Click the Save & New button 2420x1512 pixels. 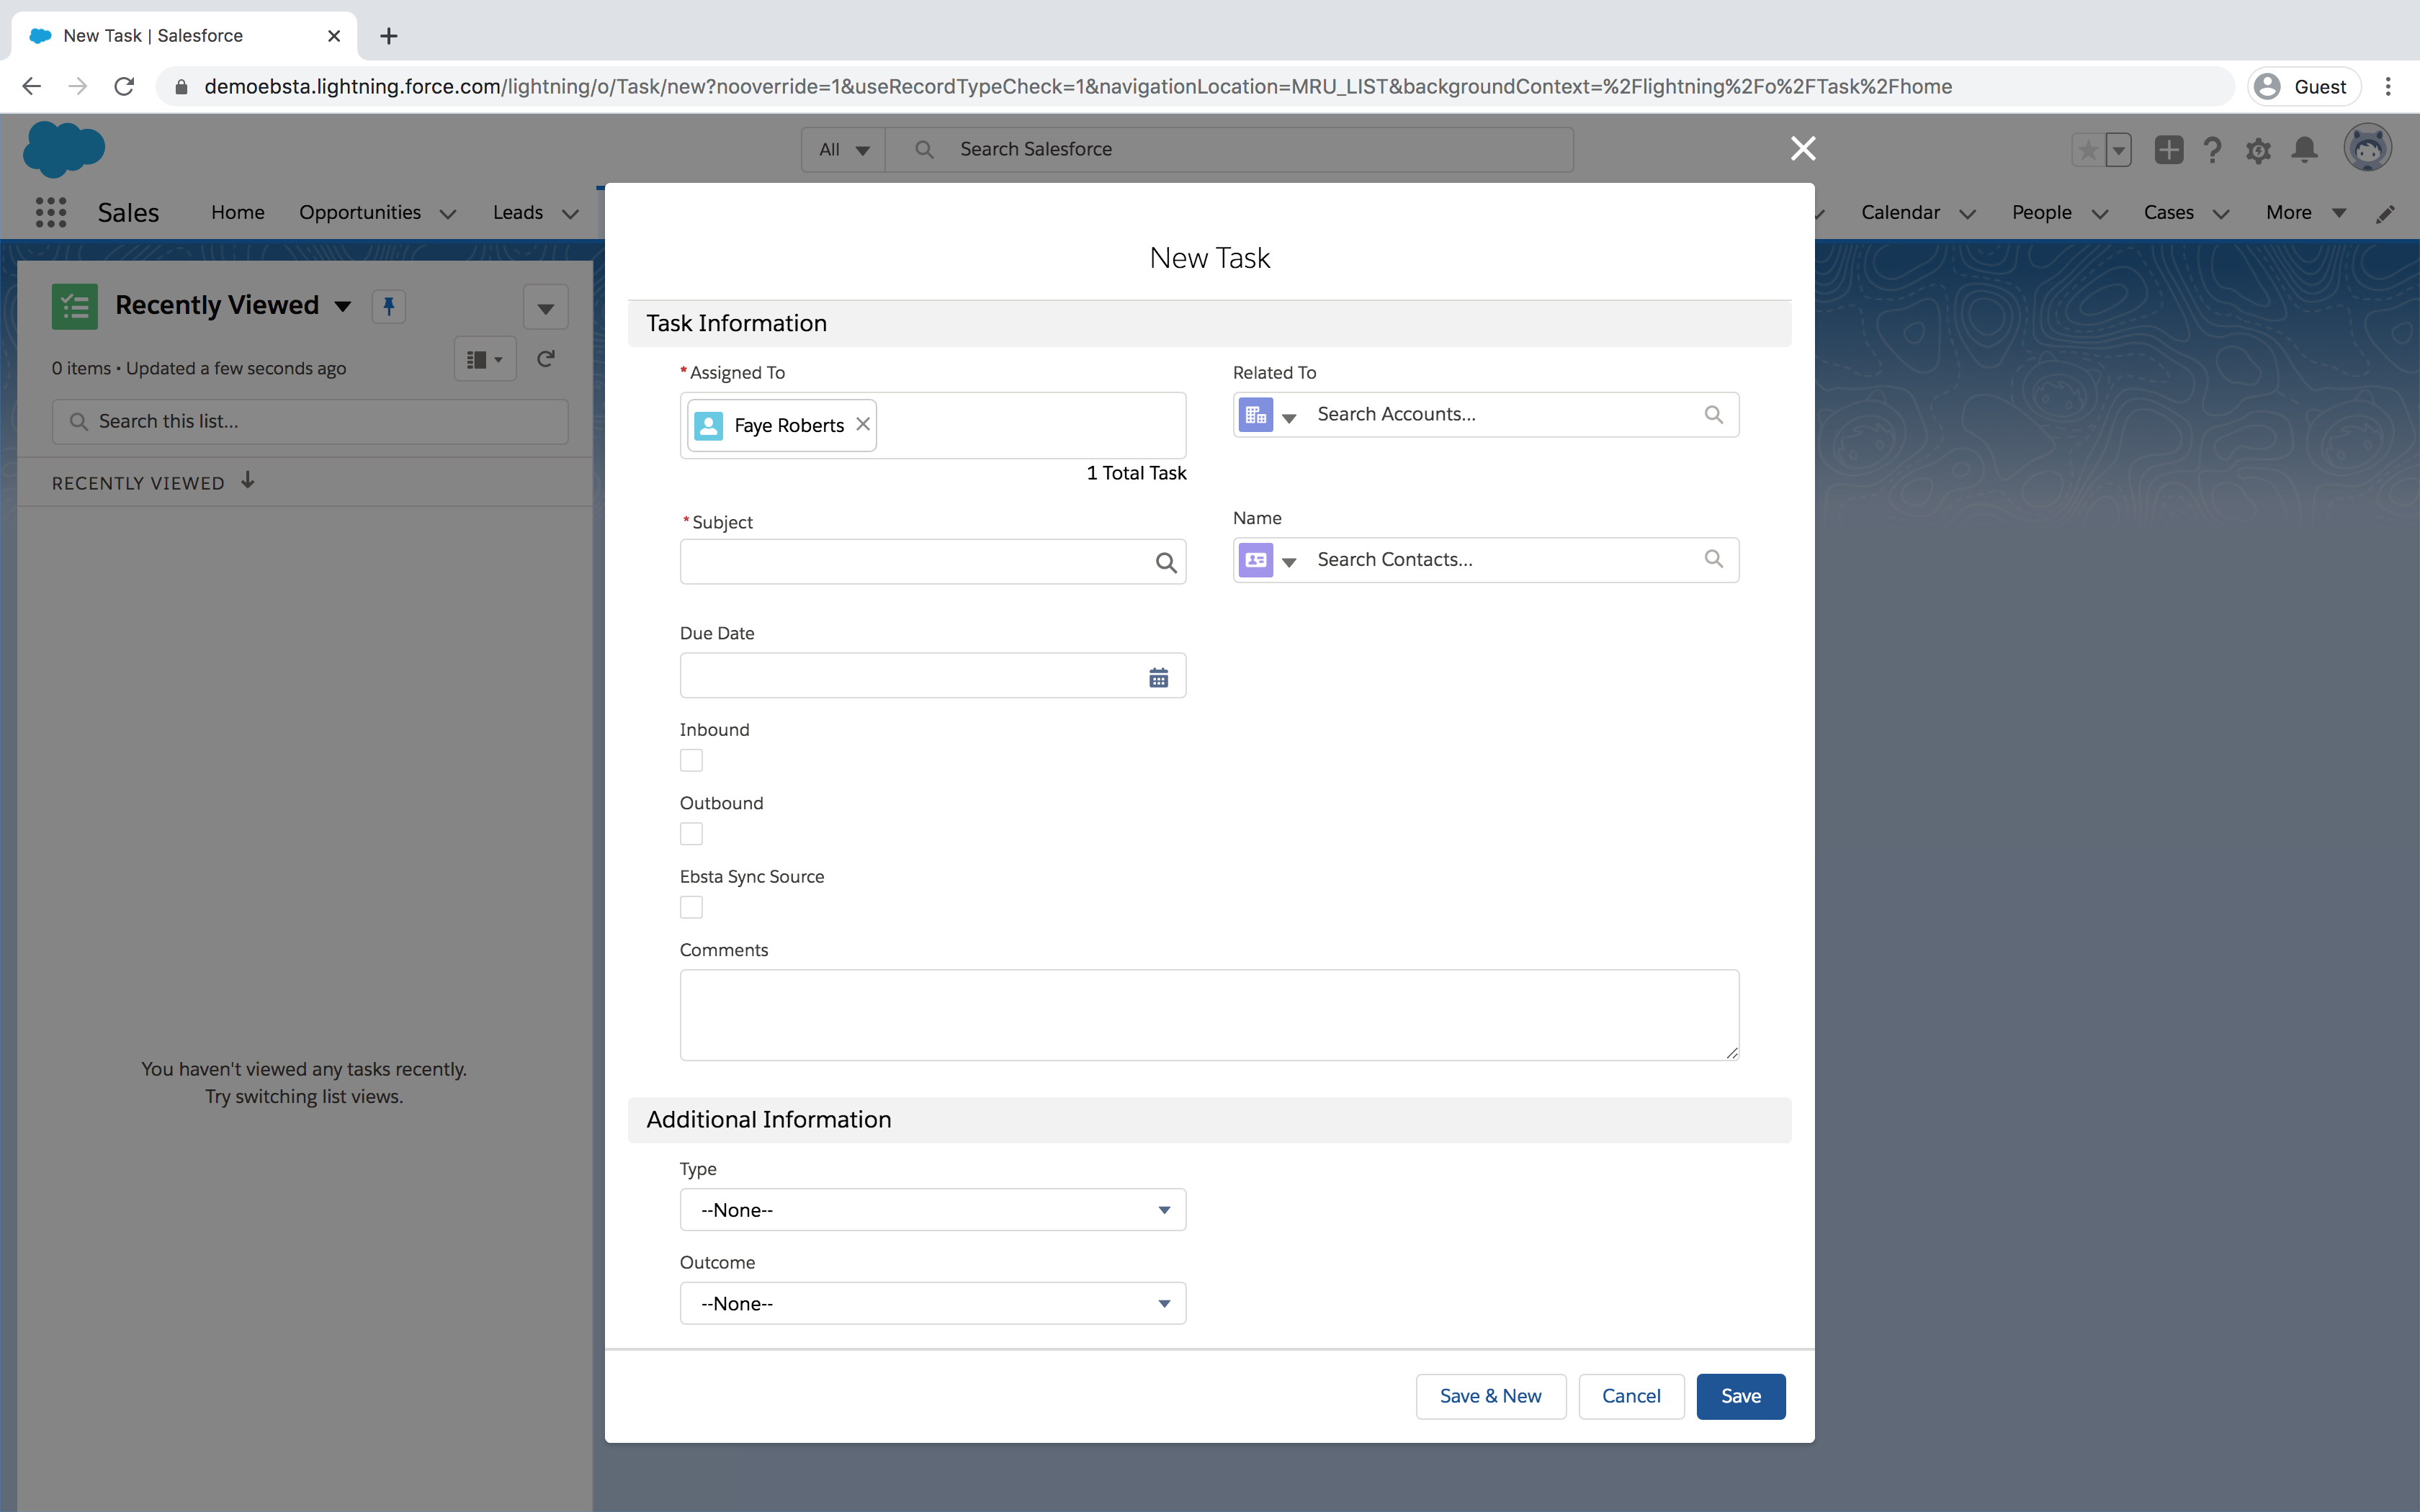tap(1490, 1396)
